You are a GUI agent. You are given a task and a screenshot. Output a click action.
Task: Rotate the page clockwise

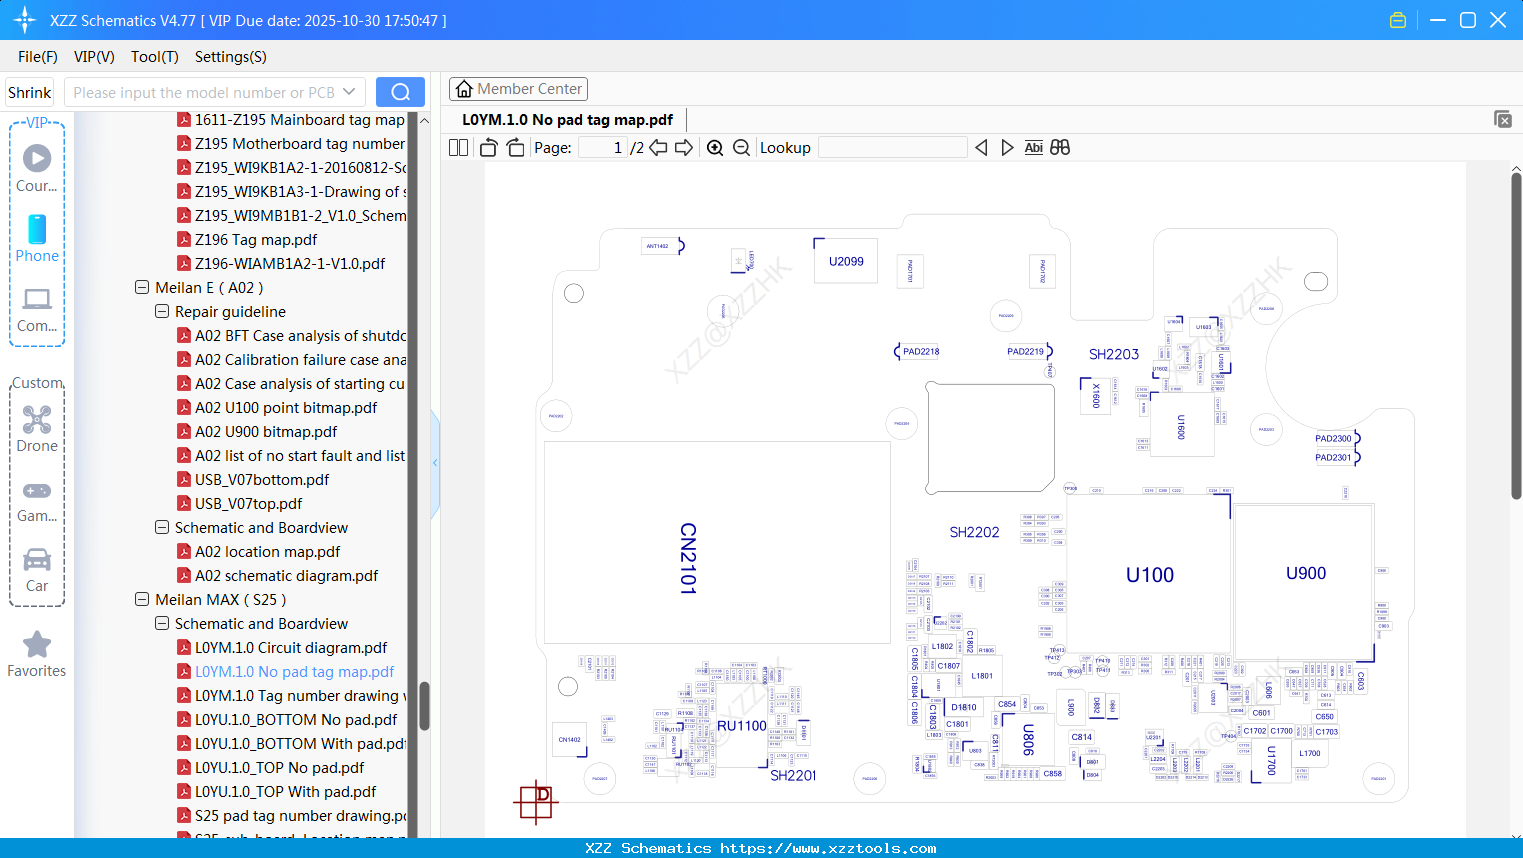tap(514, 147)
